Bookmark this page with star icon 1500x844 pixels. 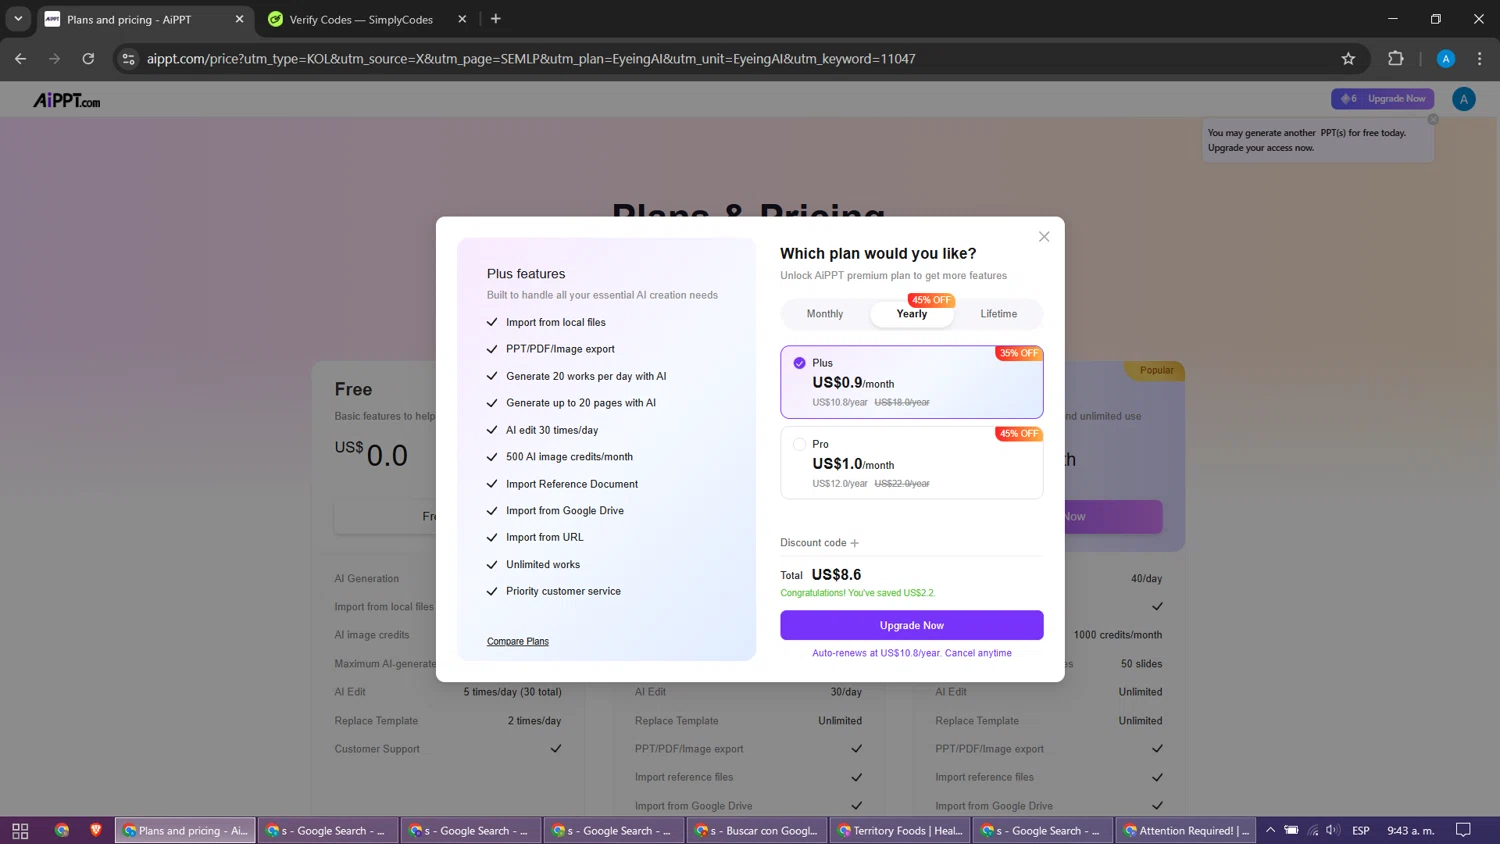tap(1348, 59)
